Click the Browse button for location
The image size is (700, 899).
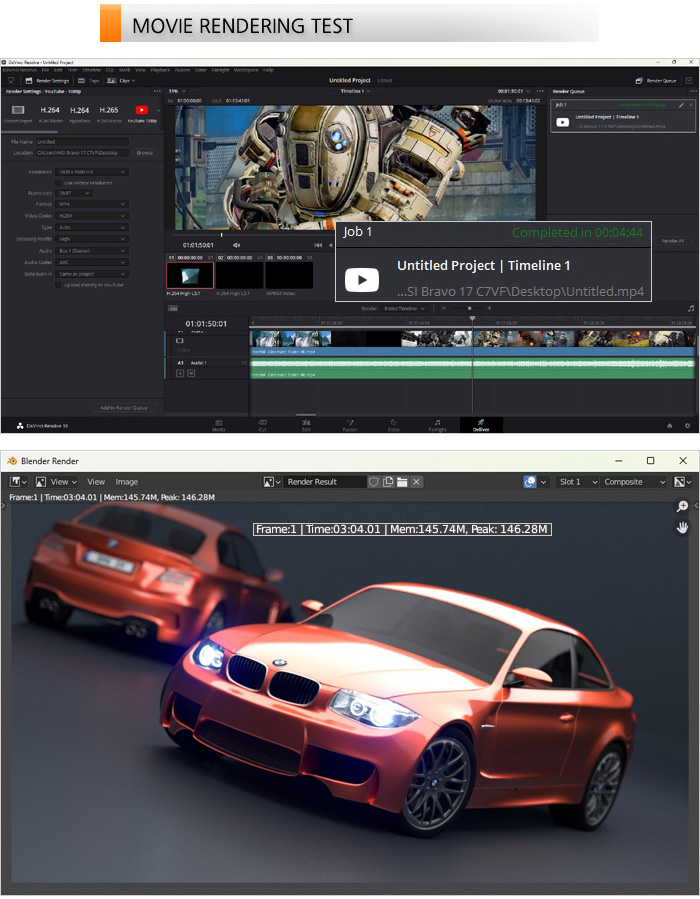[x=144, y=153]
